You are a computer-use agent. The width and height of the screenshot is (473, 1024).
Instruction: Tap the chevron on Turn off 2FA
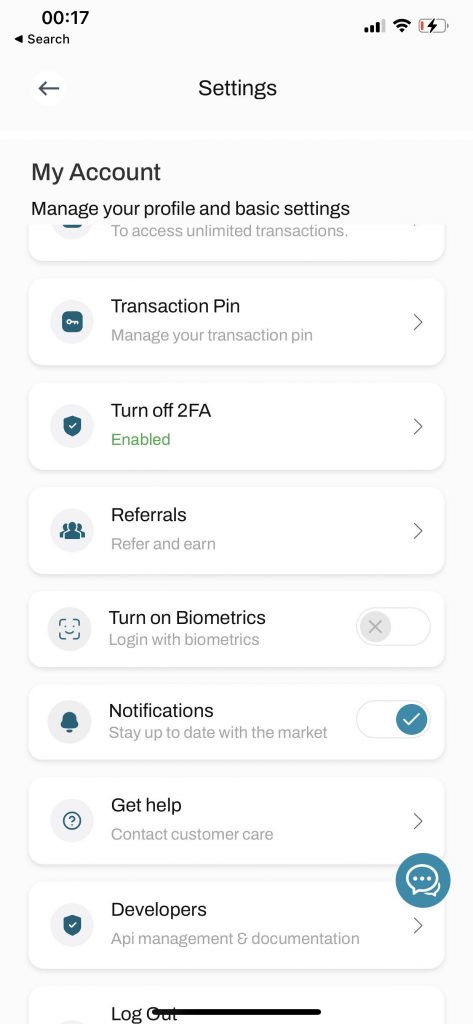pyautogui.click(x=418, y=426)
